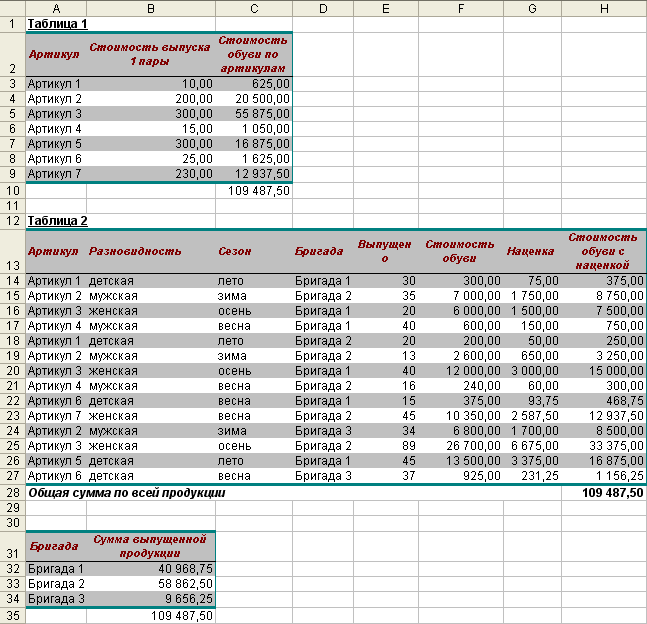Click header 'Стоимость обуви с наценкой'
Viewport: 647px width, 624px height.
point(603,251)
